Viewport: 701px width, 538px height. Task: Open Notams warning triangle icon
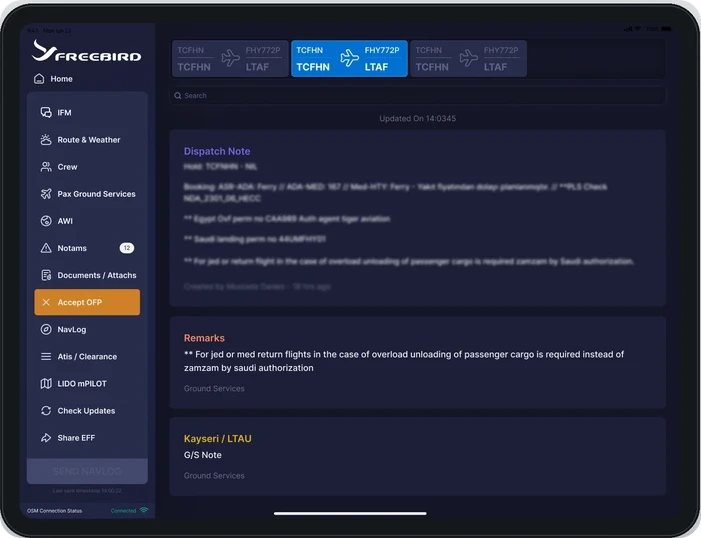[x=46, y=248]
